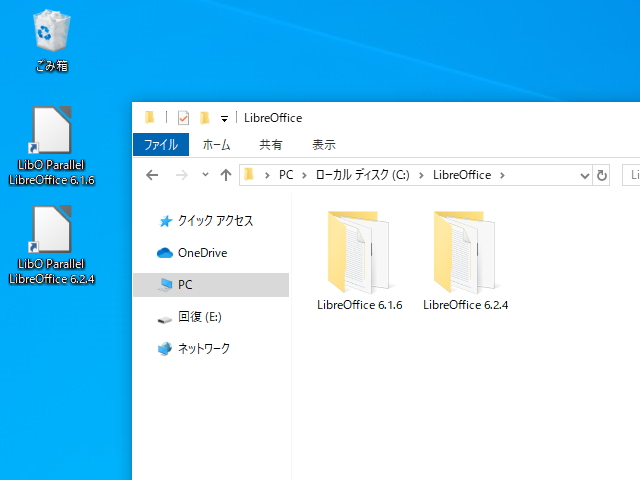Select ネットワーク in the navigation pane
The image size is (640, 480).
coord(211,349)
